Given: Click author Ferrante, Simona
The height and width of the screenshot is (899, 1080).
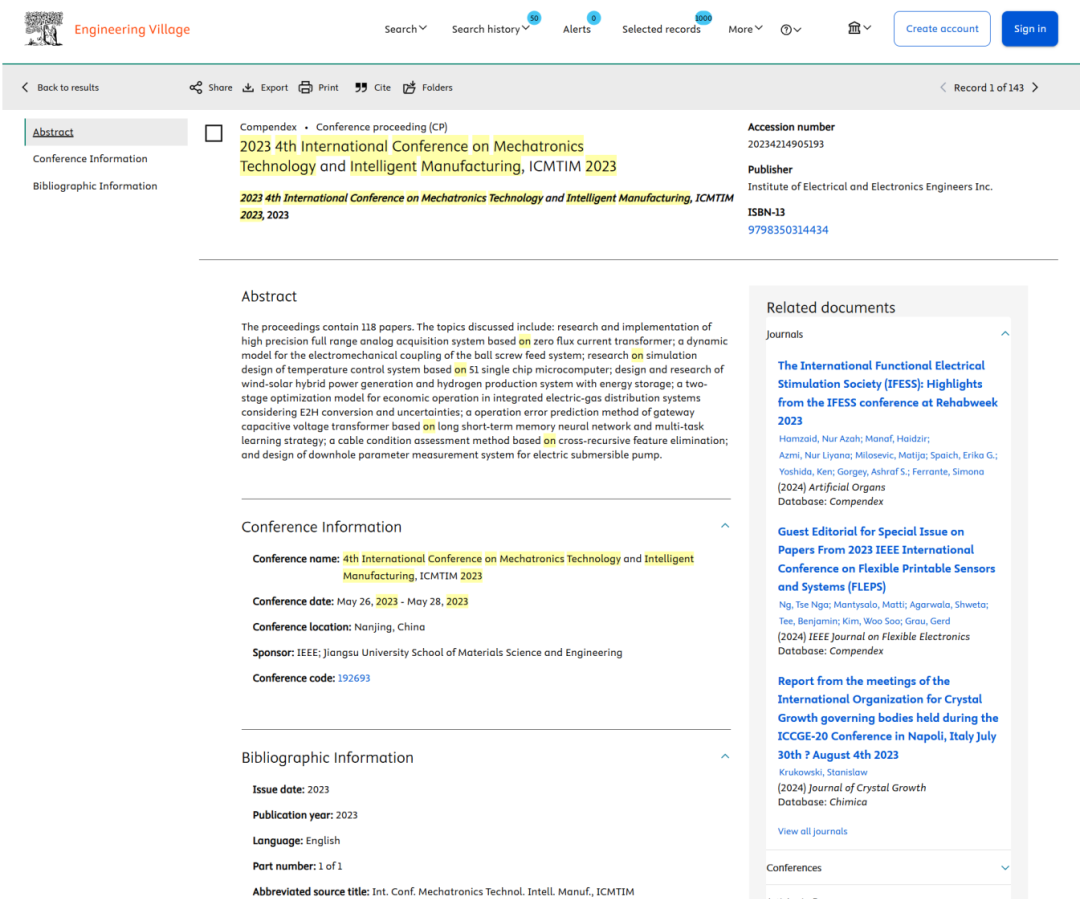Looking at the screenshot, I should (x=948, y=472).
